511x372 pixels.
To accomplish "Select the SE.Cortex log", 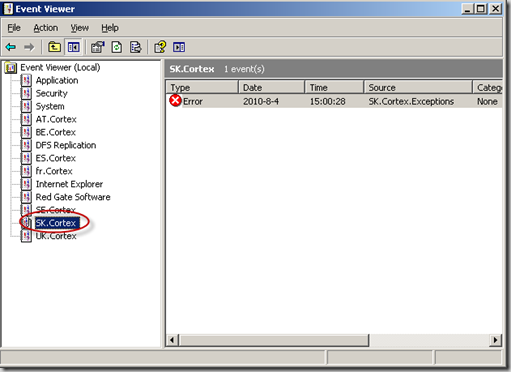I will tap(56, 210).
